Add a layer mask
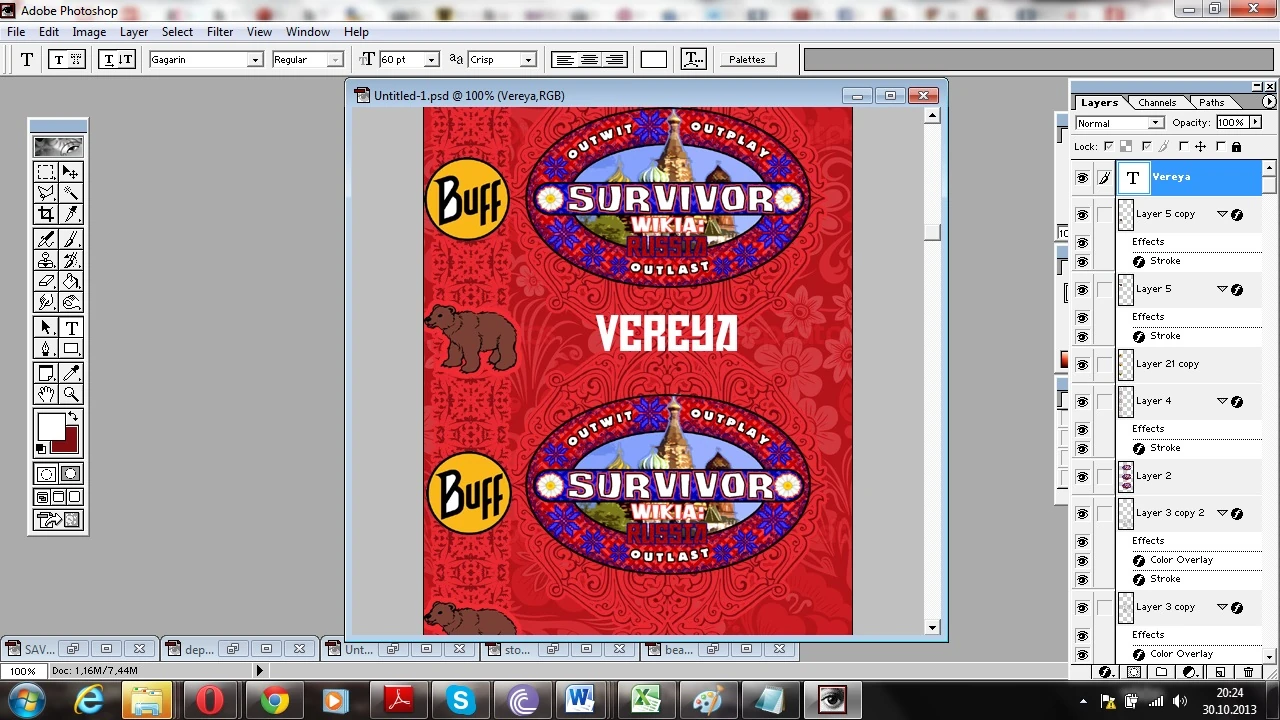This screenshot has width=1280, height=720. click(x=1134, y=672)
